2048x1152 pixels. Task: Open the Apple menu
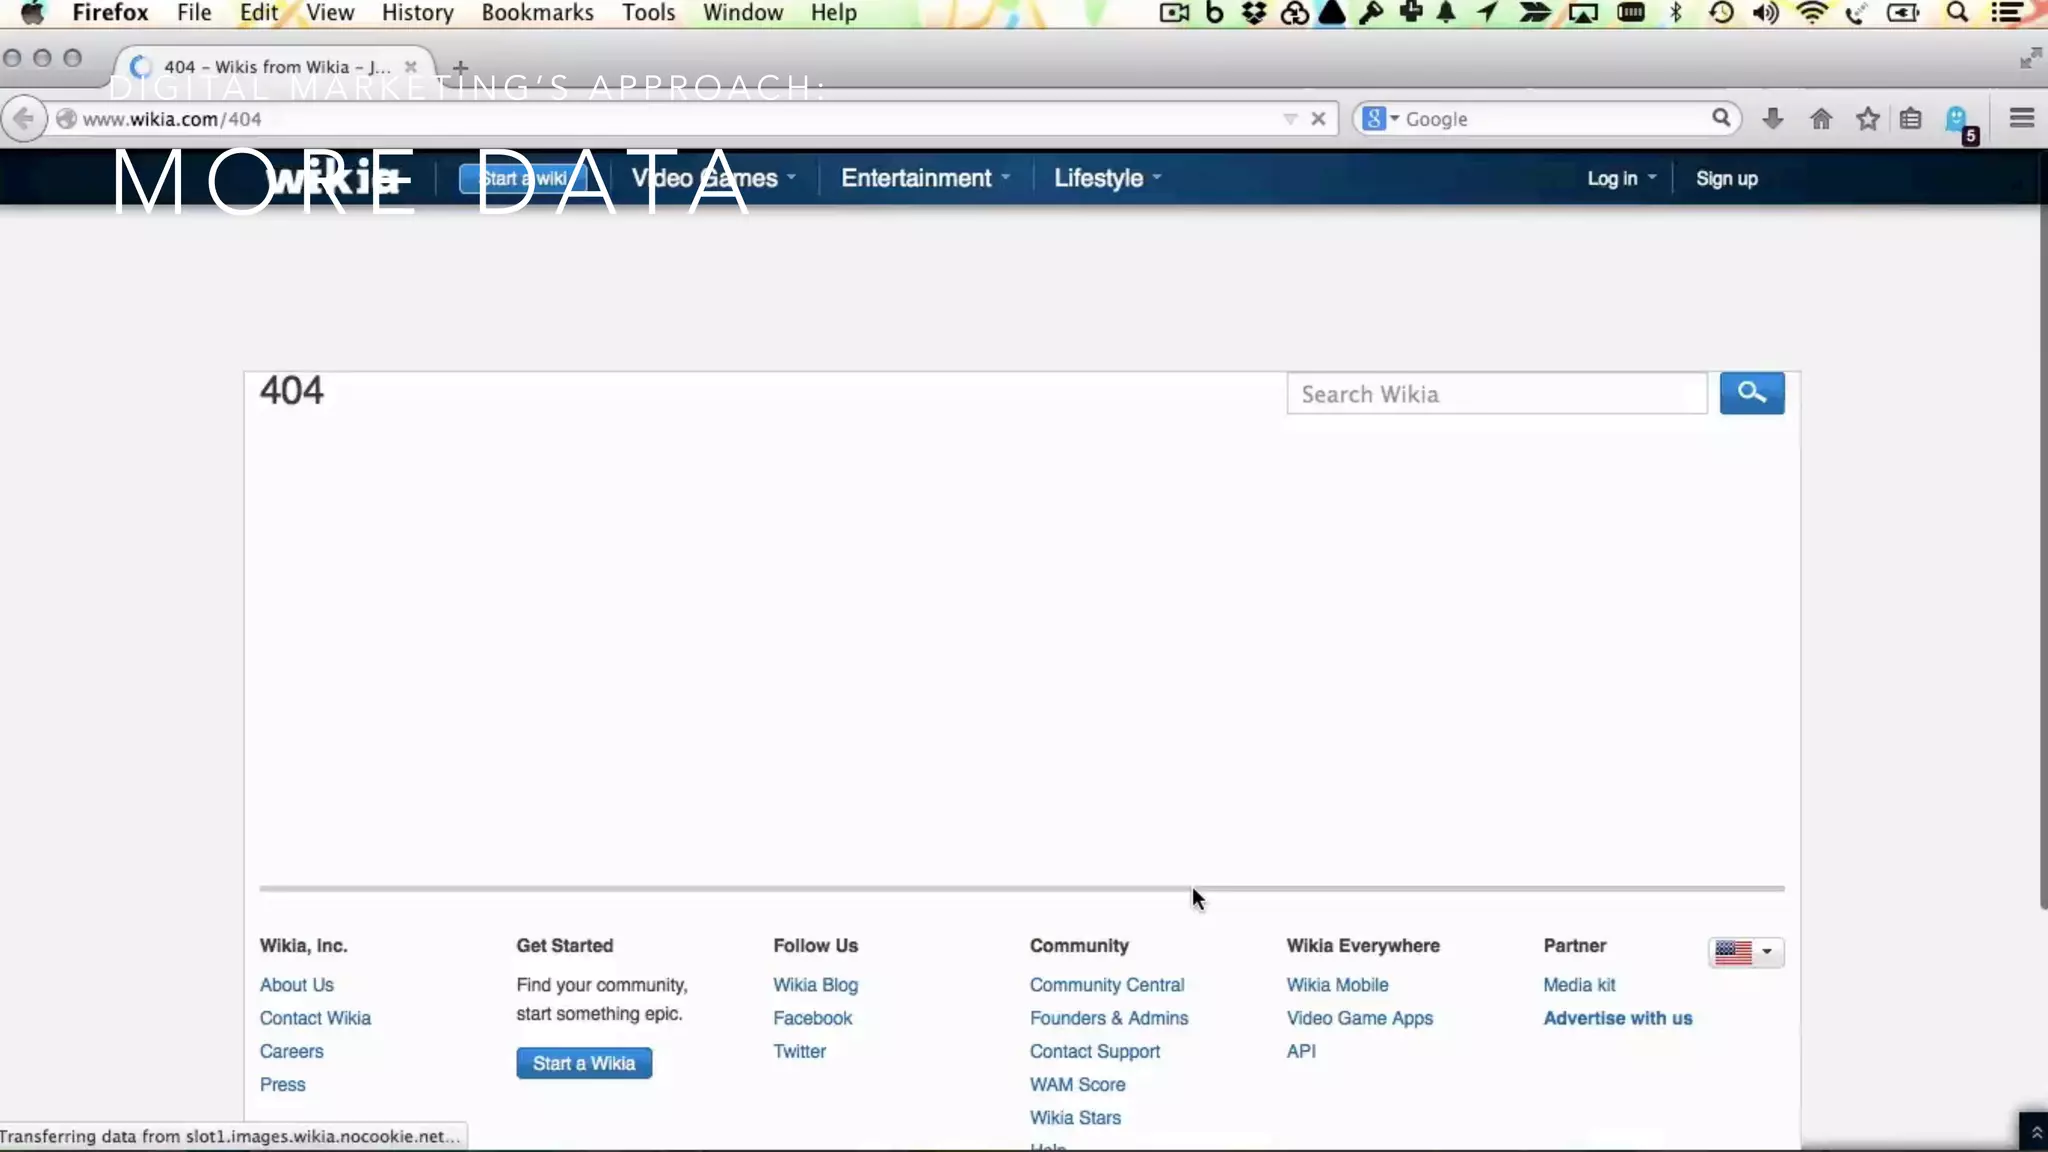point(33,13)
